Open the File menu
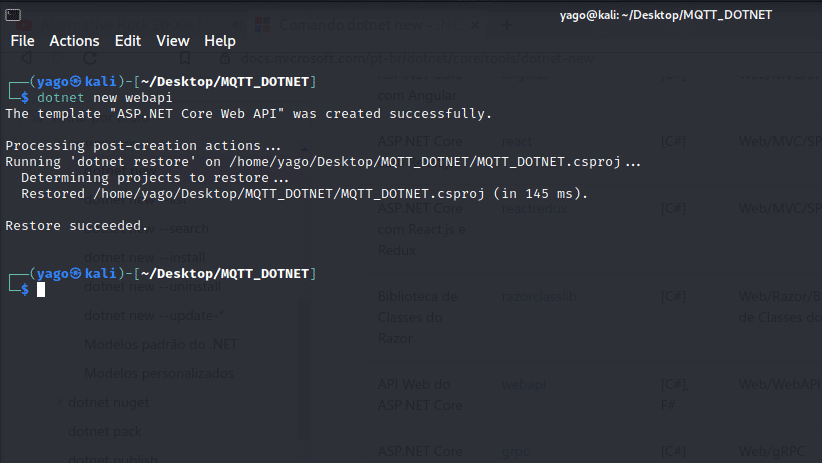Image resolution: width=822 pixels, height=463 pixels. [x=22, y=41]
